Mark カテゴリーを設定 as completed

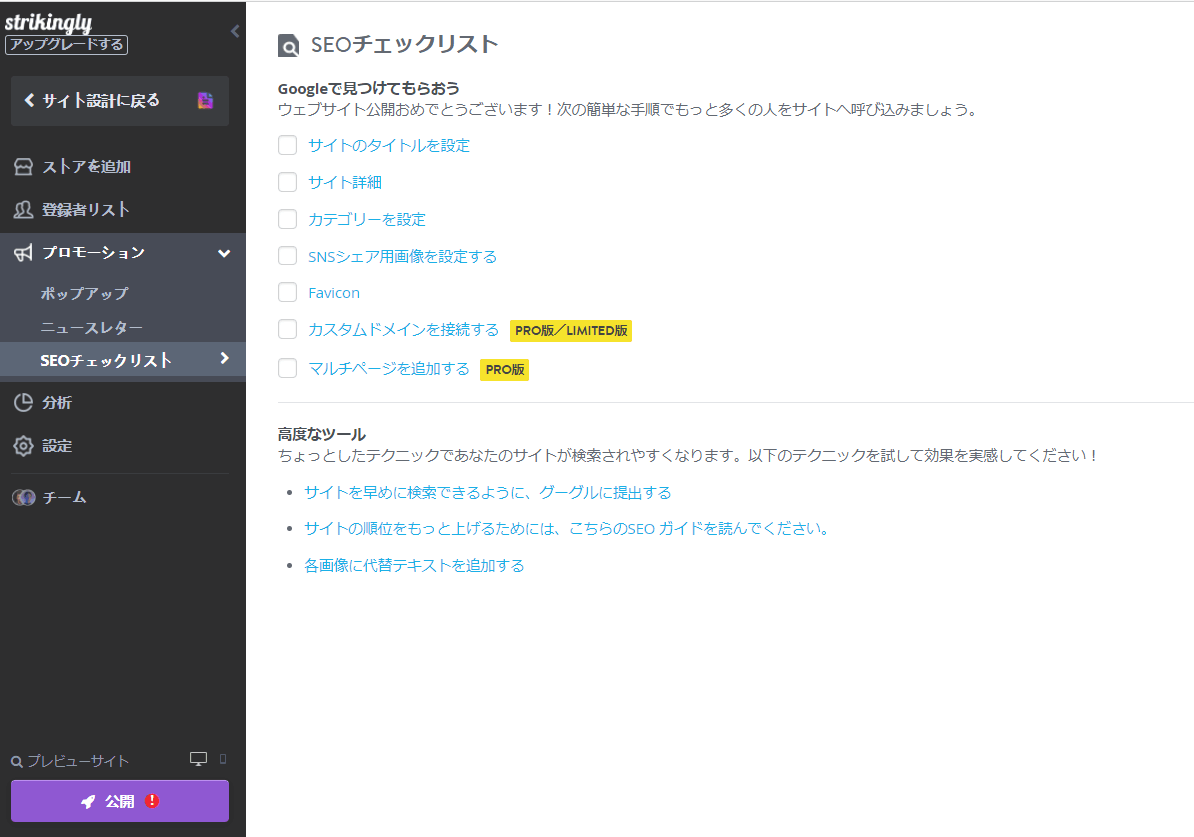(x=287, y=219)
